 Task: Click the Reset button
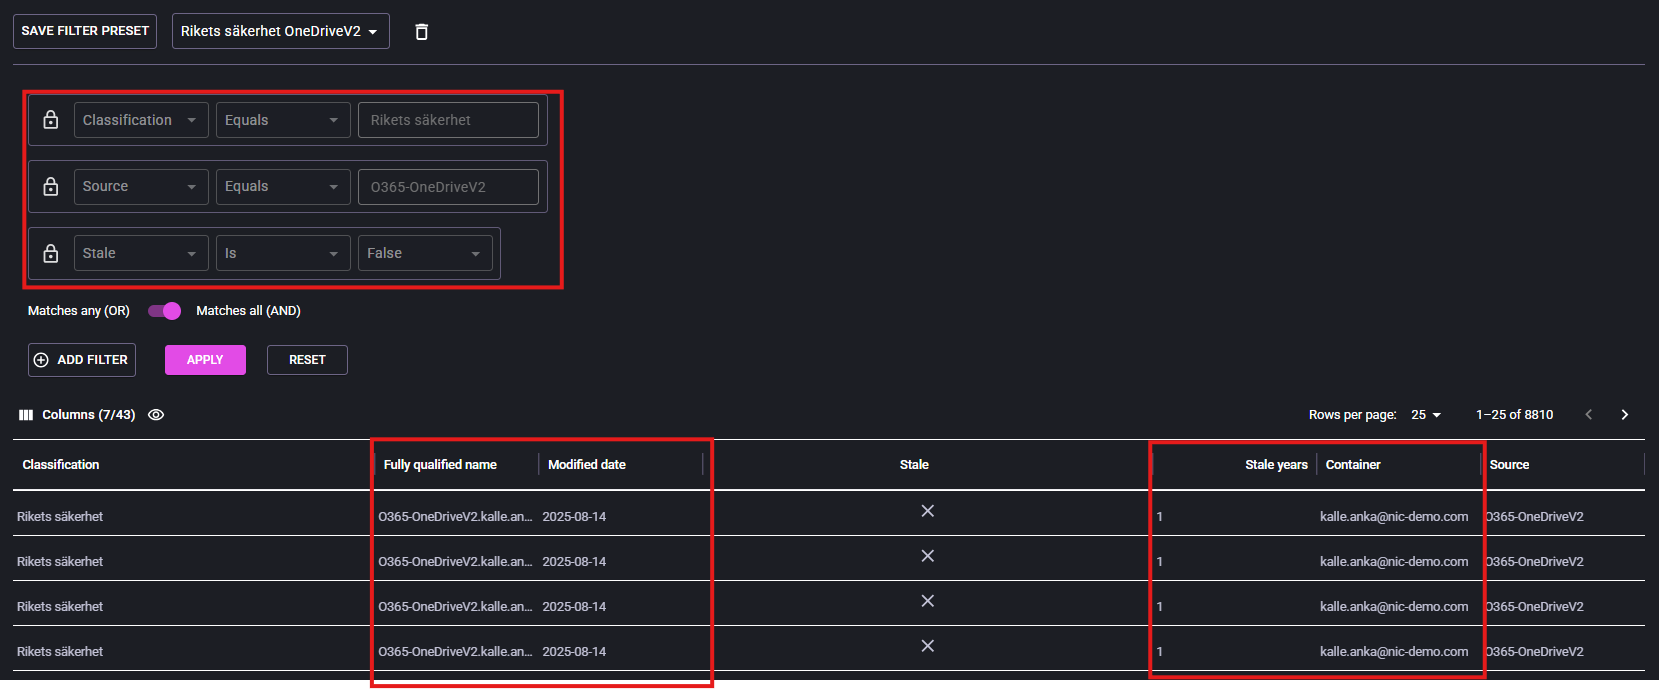pos(307,360)
